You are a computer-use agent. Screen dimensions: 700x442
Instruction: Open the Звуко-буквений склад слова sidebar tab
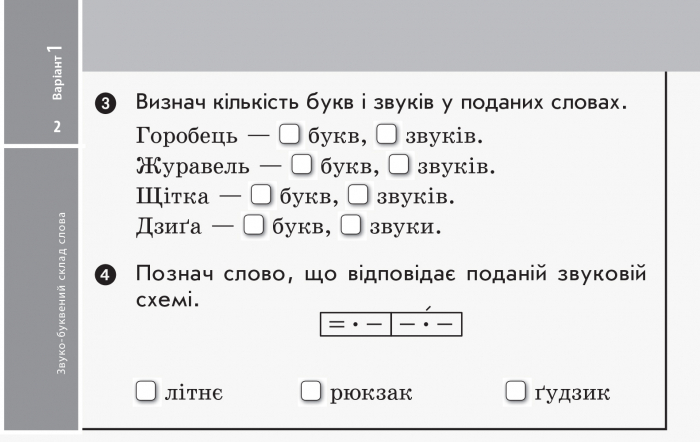tap(61, 293)
